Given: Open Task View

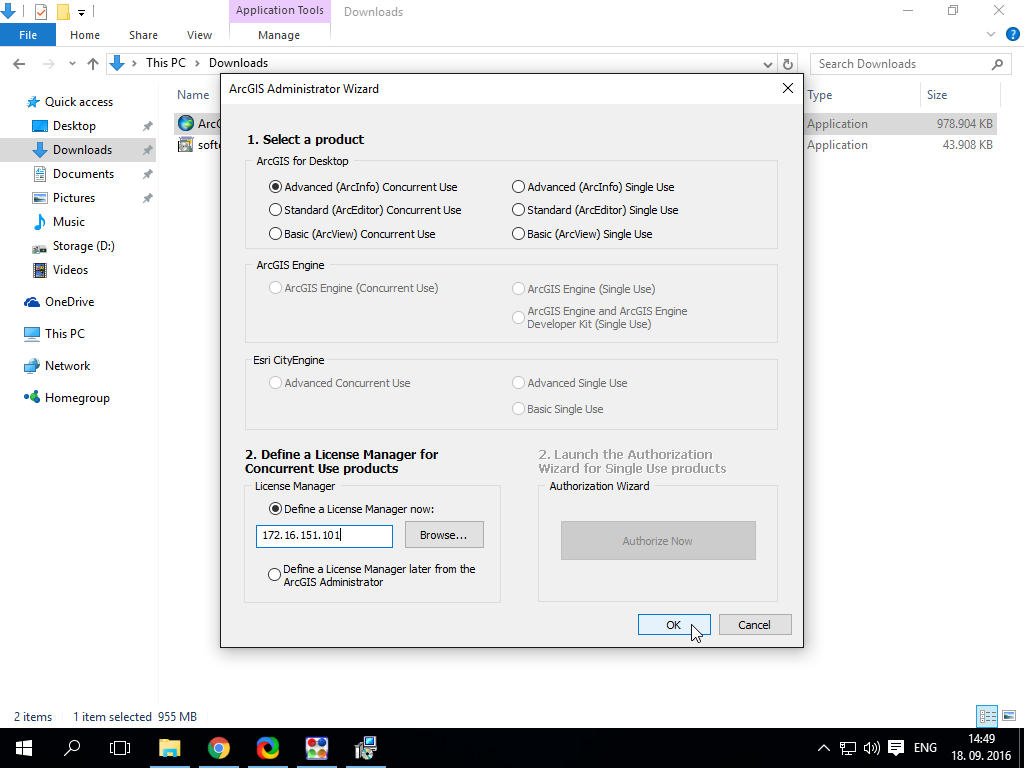Looking at the screenshot, I should pyautogui.click(x=120, y=748).
